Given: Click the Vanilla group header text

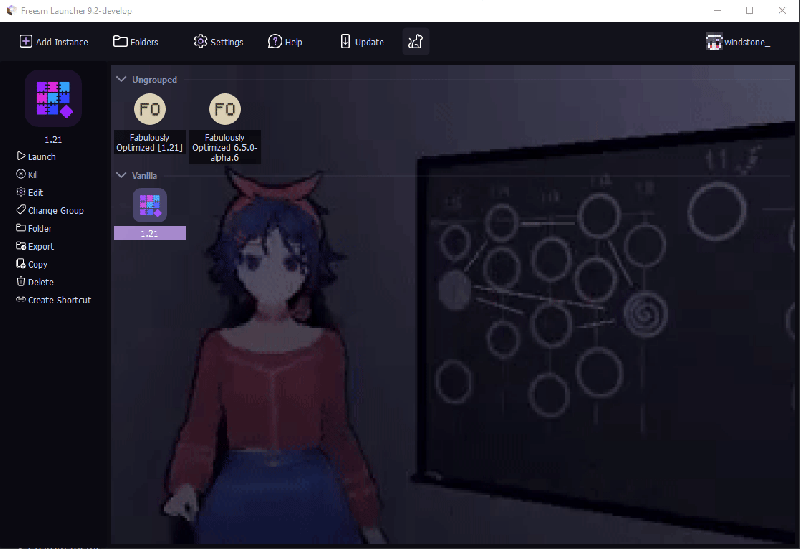Looking at the screenshot, I should 144,176.
